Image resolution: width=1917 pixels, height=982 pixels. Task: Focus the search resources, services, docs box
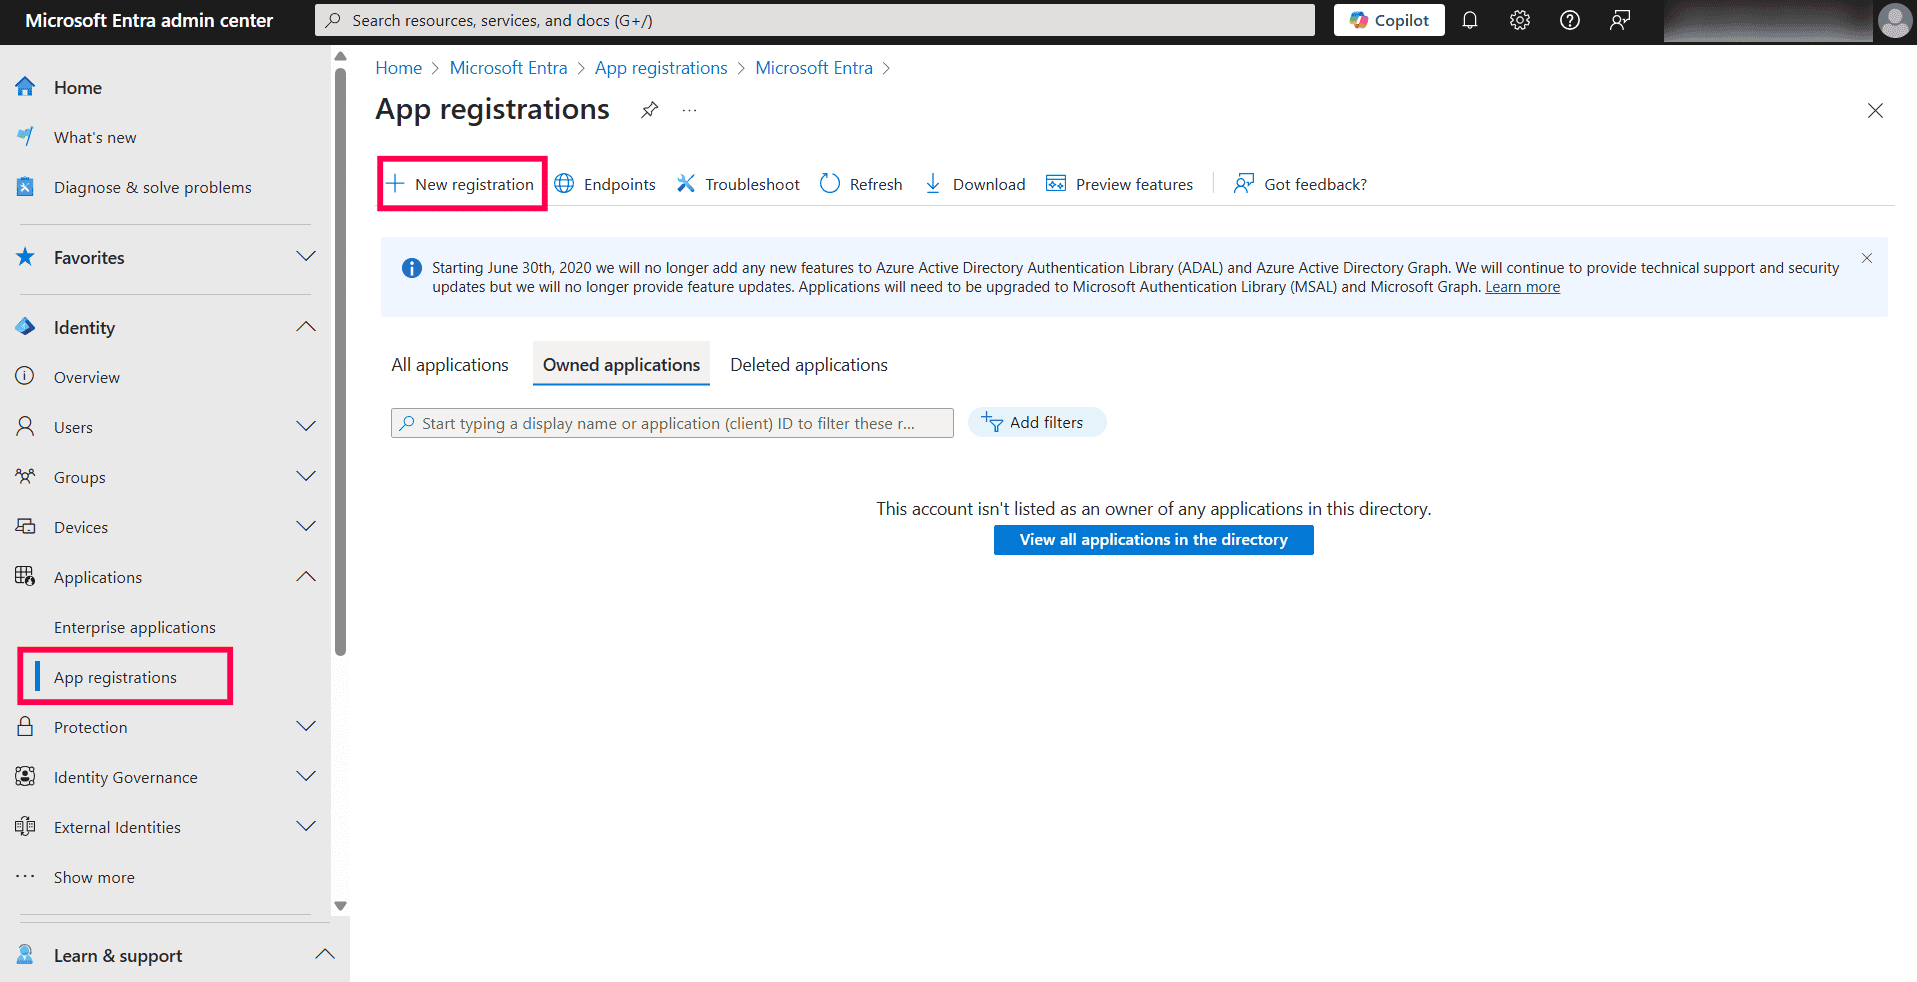[815, 20]
